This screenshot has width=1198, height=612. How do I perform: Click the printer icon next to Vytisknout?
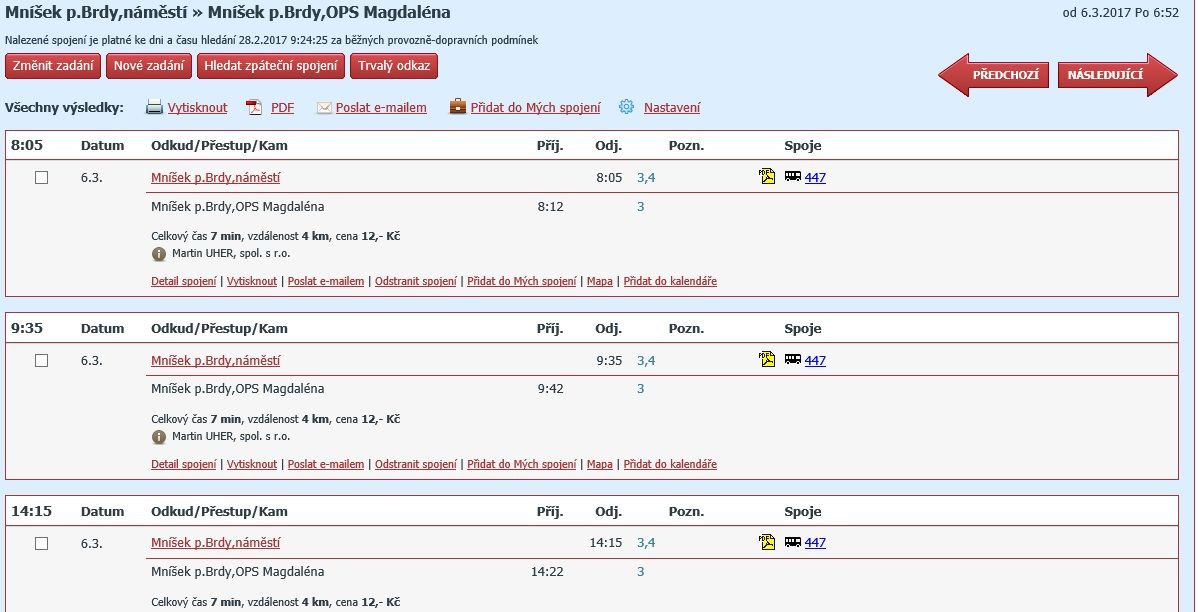154,108
